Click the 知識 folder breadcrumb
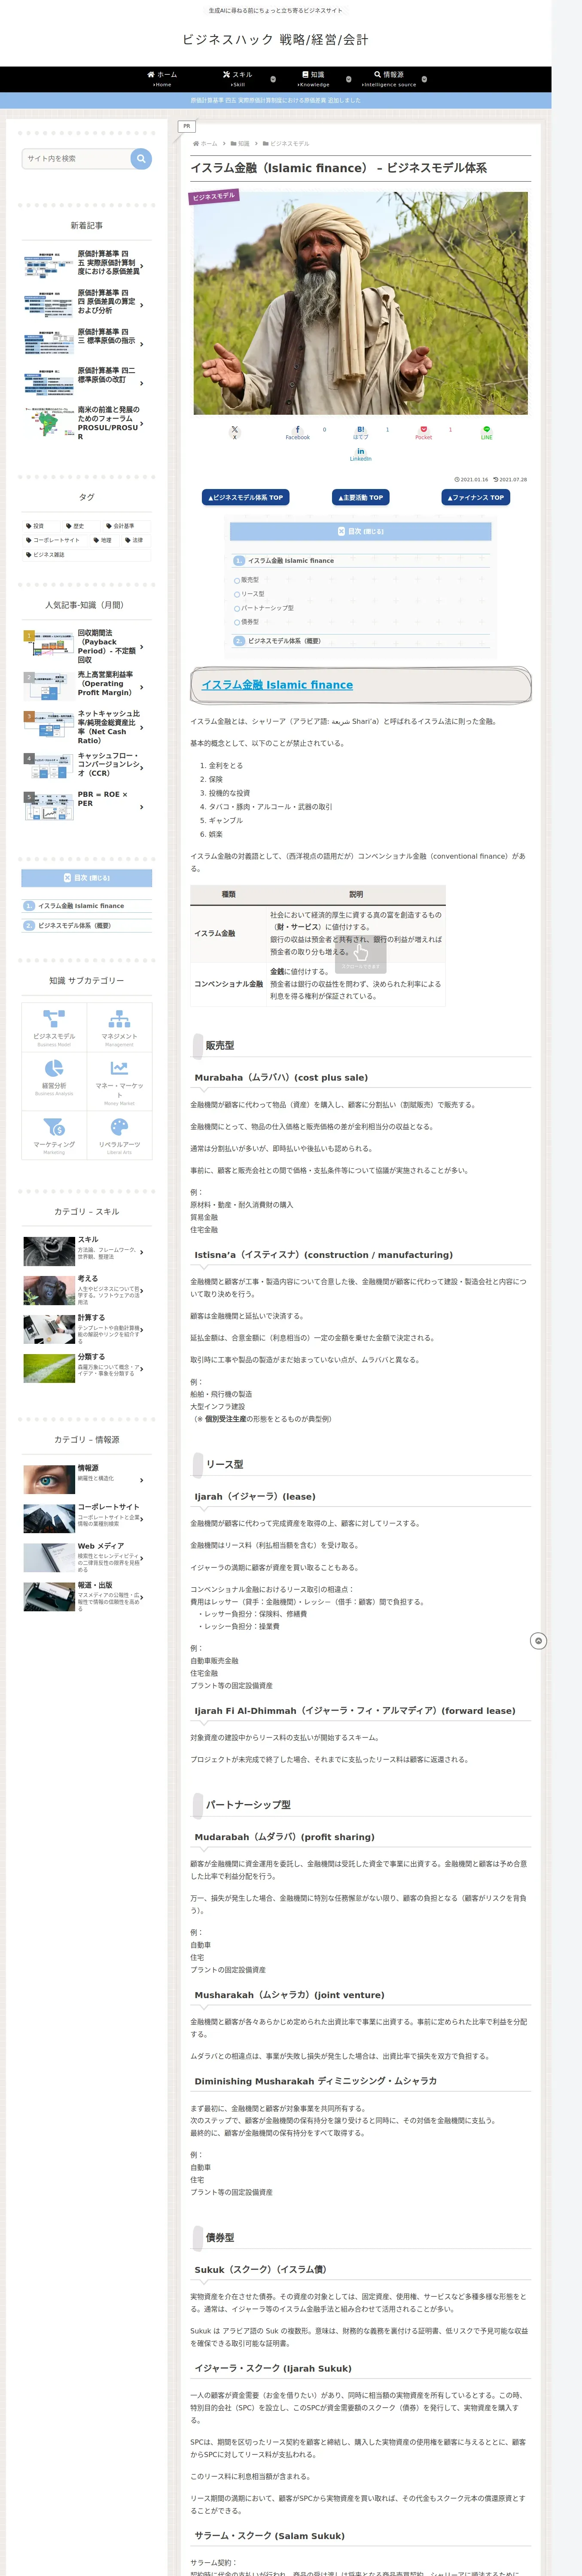Screen dimensions: 582x2576 tap(241, 143)
